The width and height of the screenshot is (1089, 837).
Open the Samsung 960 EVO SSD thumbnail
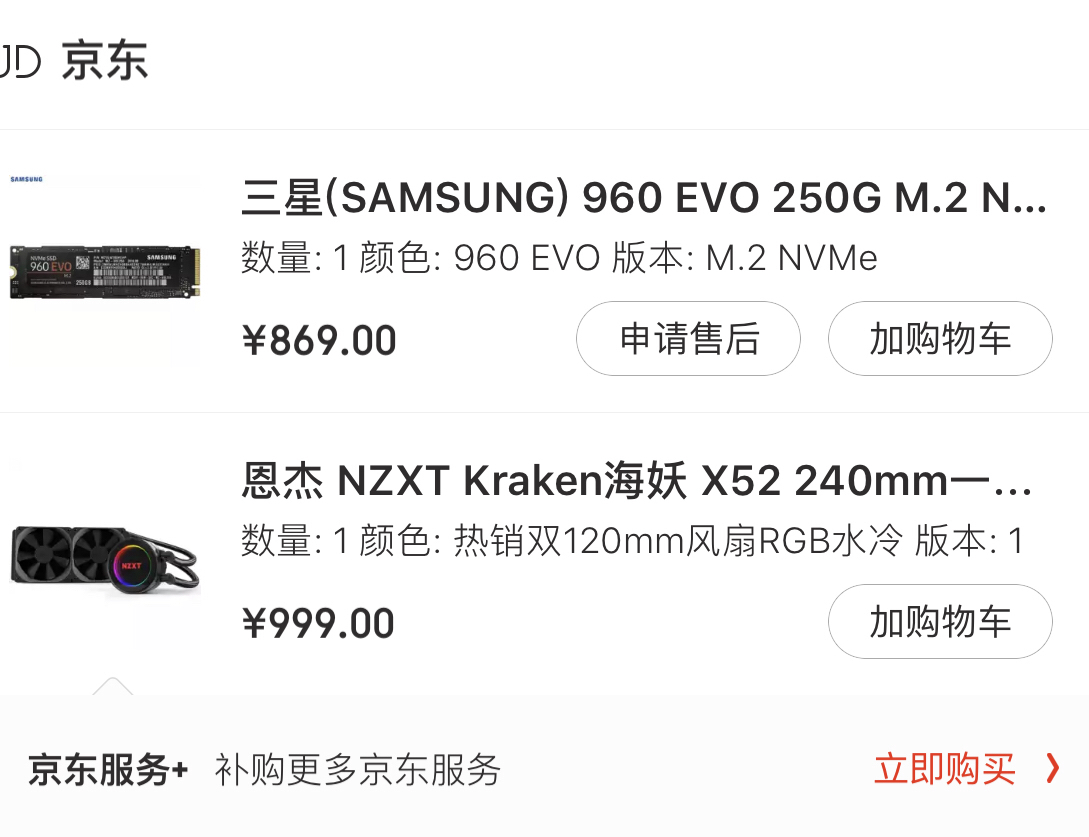coord(105,272)
